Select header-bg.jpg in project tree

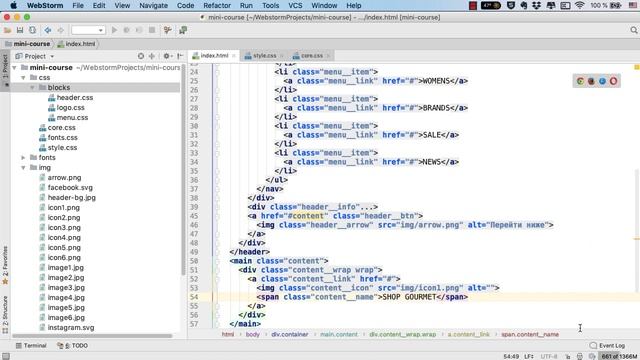pos(67,198)
